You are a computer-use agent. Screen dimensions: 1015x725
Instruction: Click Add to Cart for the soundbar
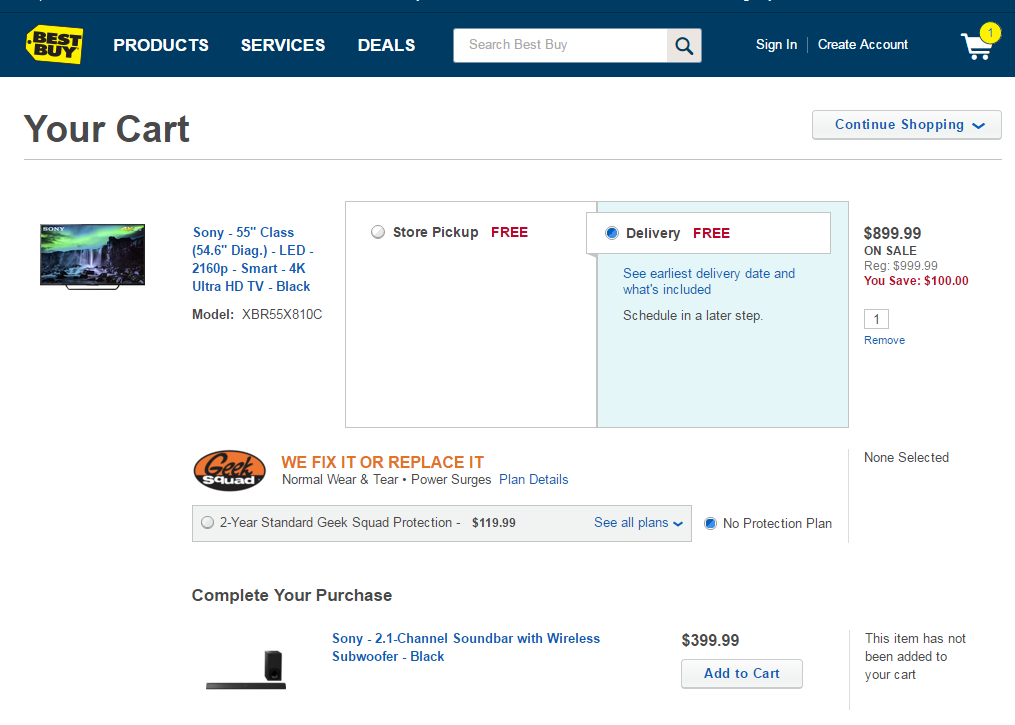(741, 673)
